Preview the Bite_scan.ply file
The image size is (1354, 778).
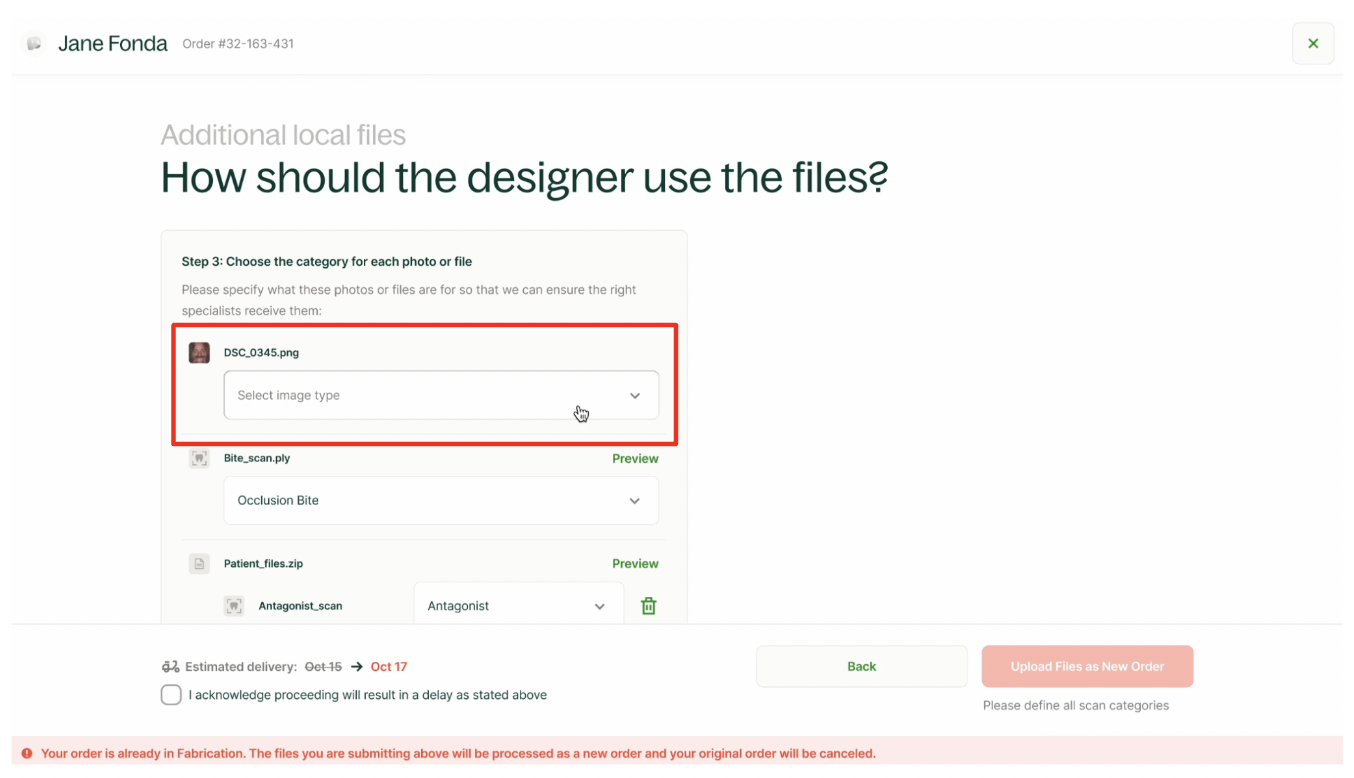[x=634, y=459]
